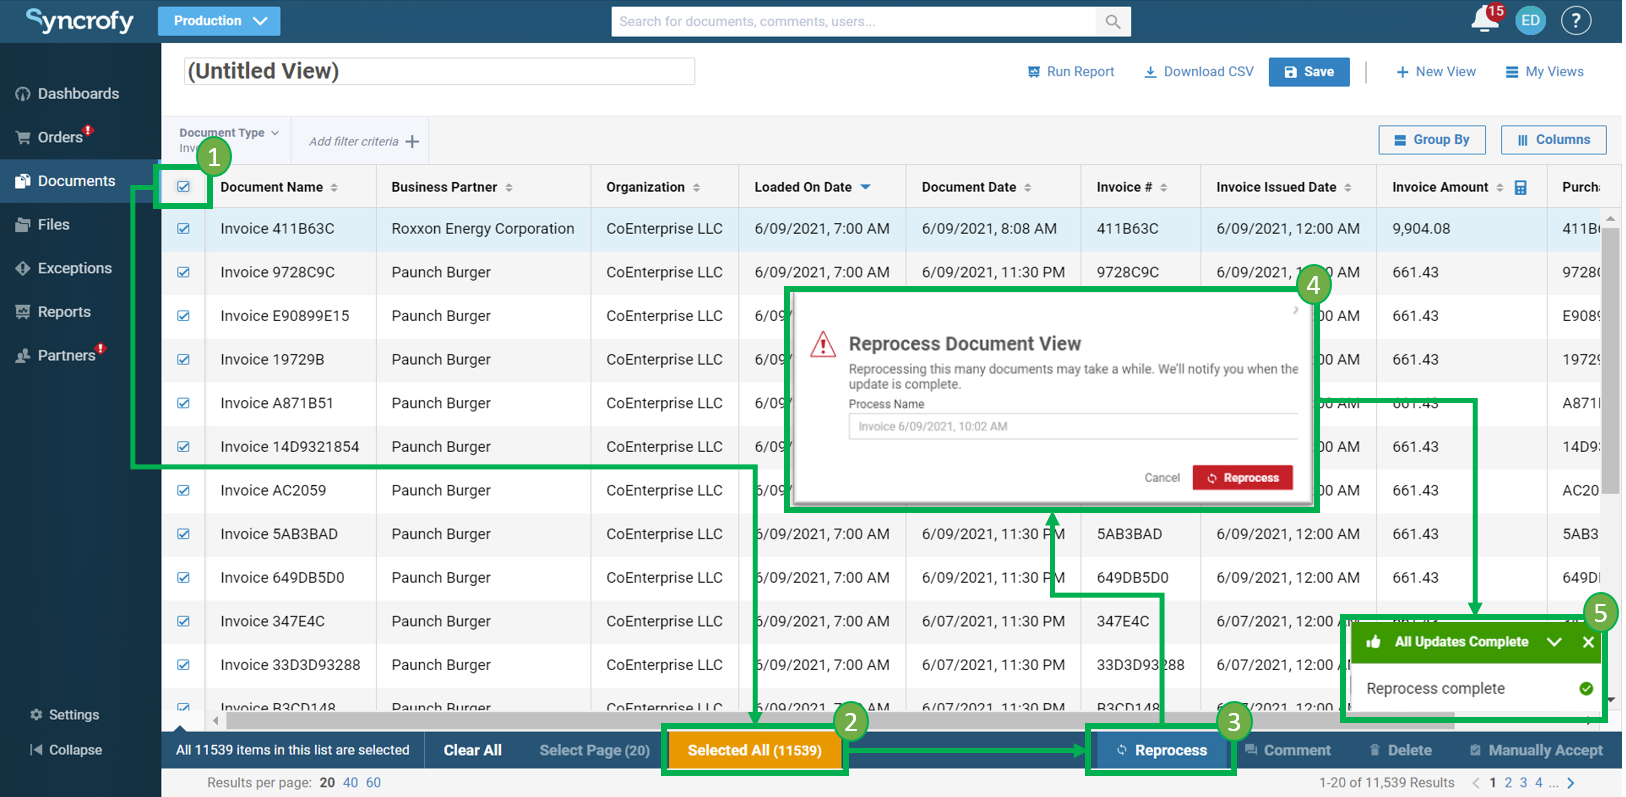Click the search magnifier icon
Screen dimensions: 1626x797
[x=1113, y=21]
